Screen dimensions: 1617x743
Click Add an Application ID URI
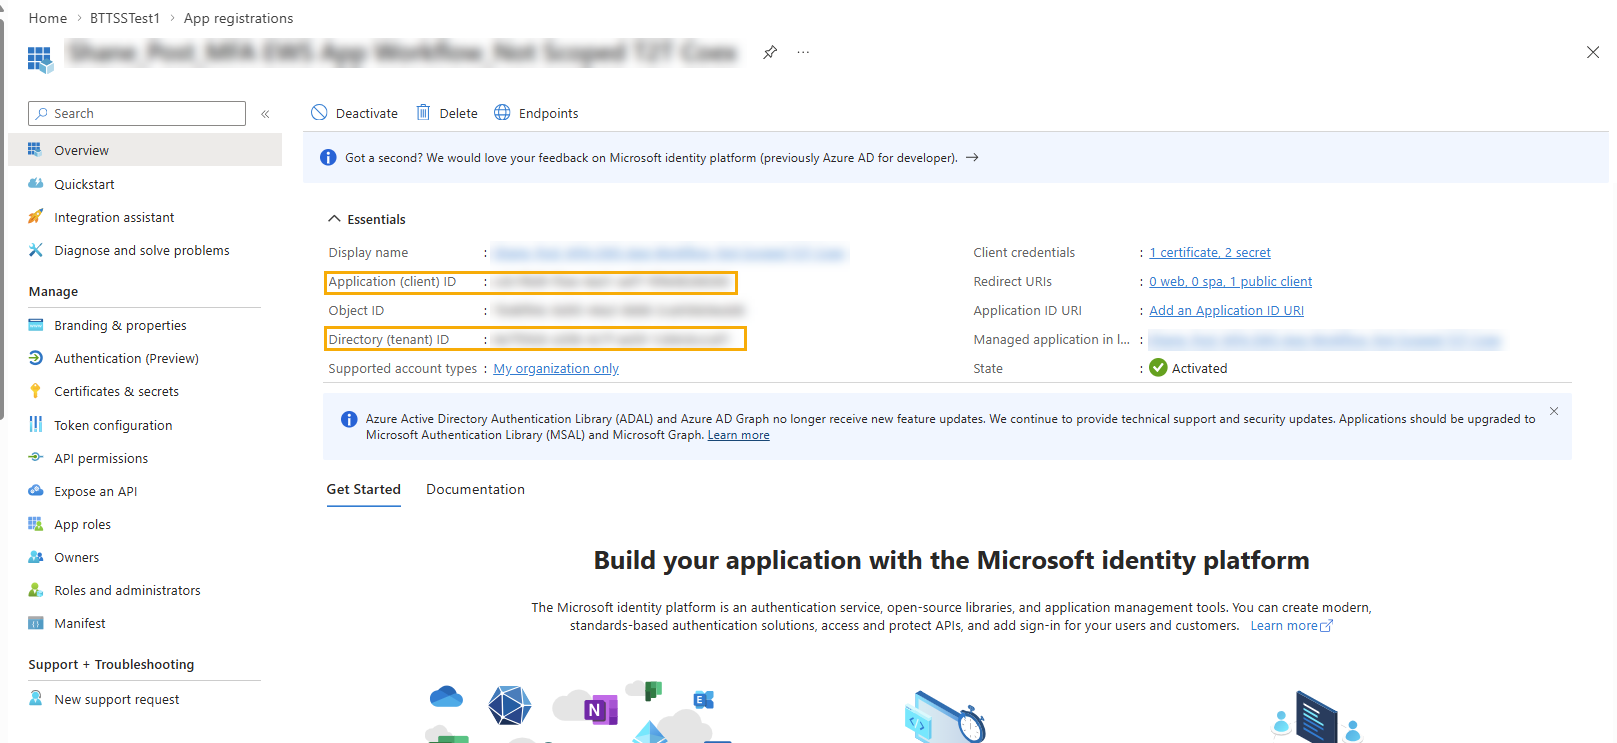click(x=1226, y=310)
